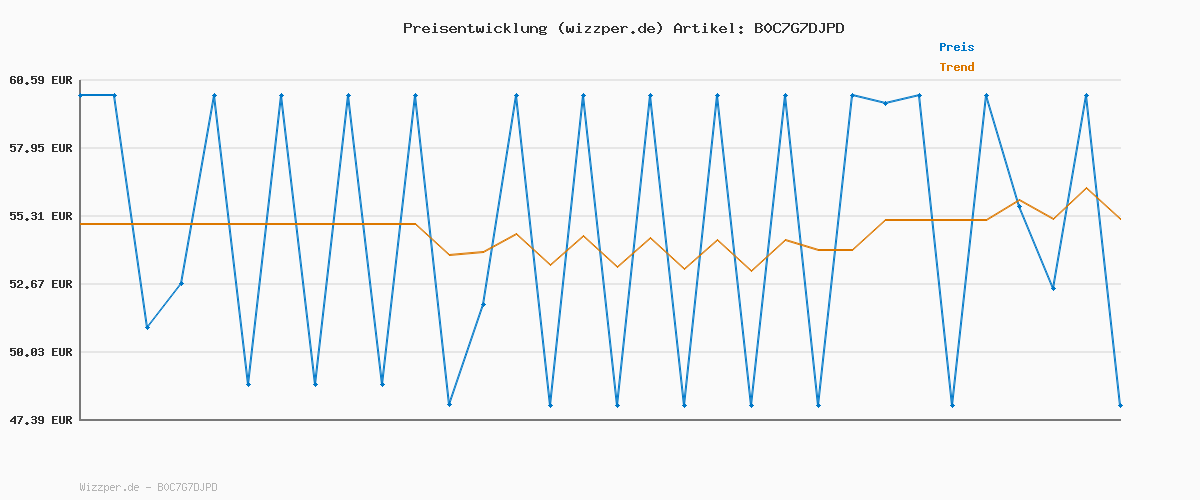
Task: Click the first blue price point at far left
Action: coord(81,95)
